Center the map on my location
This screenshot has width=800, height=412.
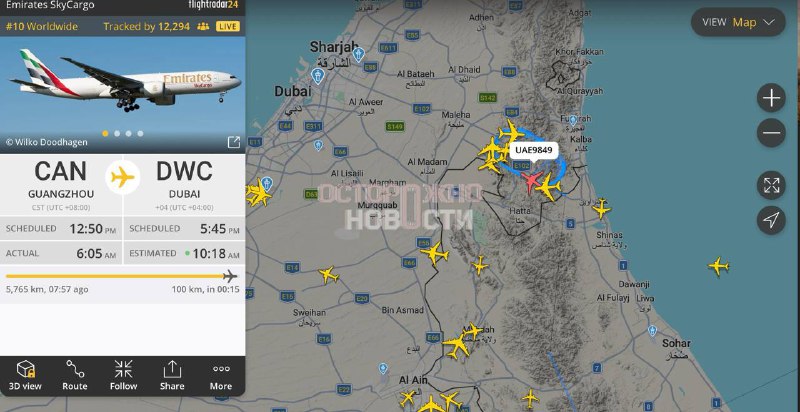[x=771, y=220]
